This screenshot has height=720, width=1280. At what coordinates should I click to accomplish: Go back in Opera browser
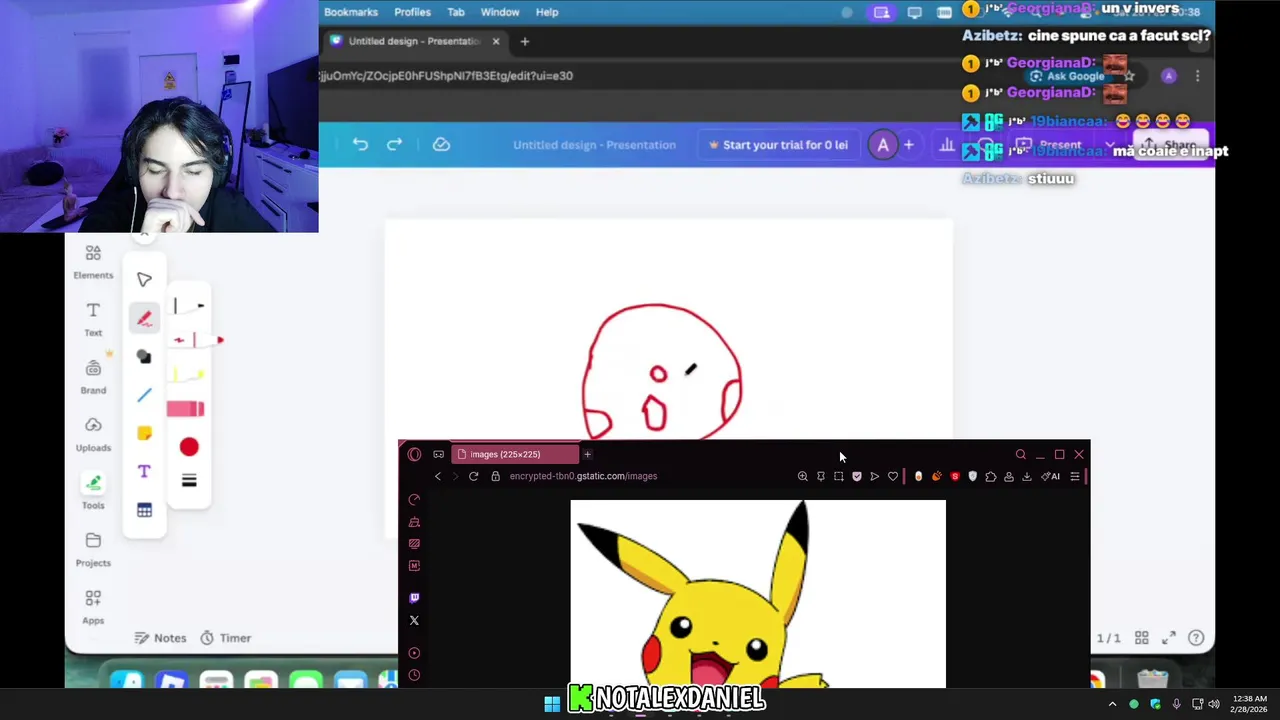pyautogui.click(x=437, y=476)
